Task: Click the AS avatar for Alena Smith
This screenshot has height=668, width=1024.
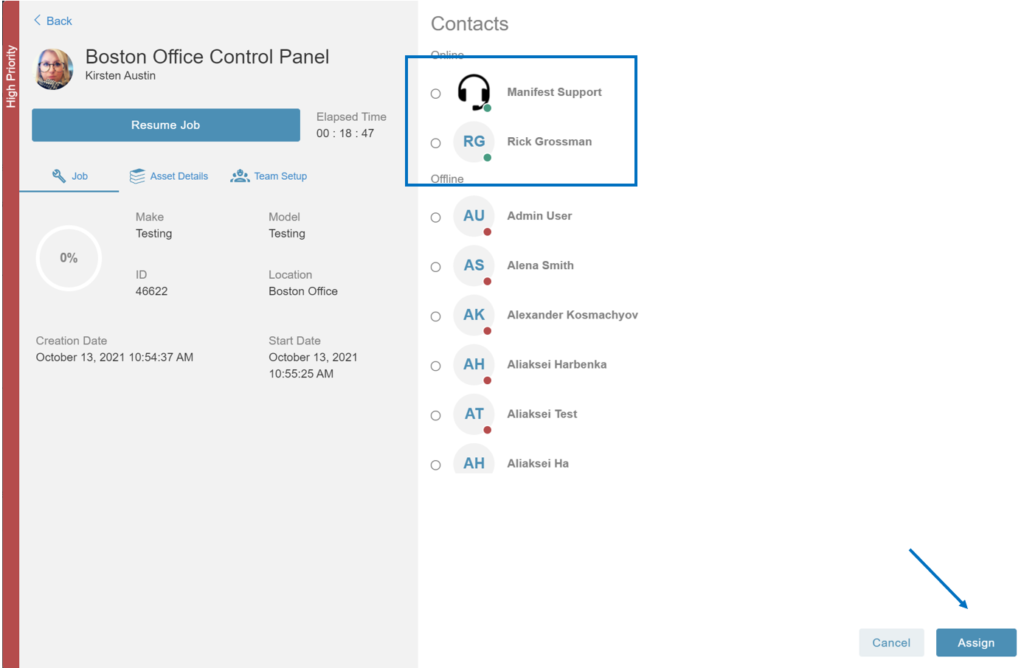Action: (x=473, y=266)
